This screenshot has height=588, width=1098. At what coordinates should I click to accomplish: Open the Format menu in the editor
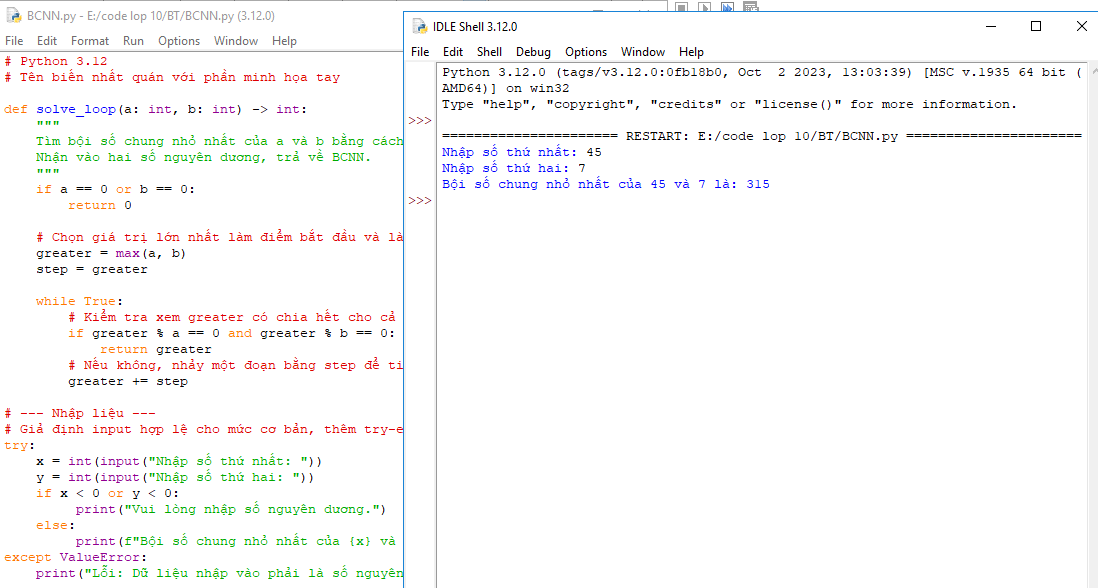tap(90, 41)
